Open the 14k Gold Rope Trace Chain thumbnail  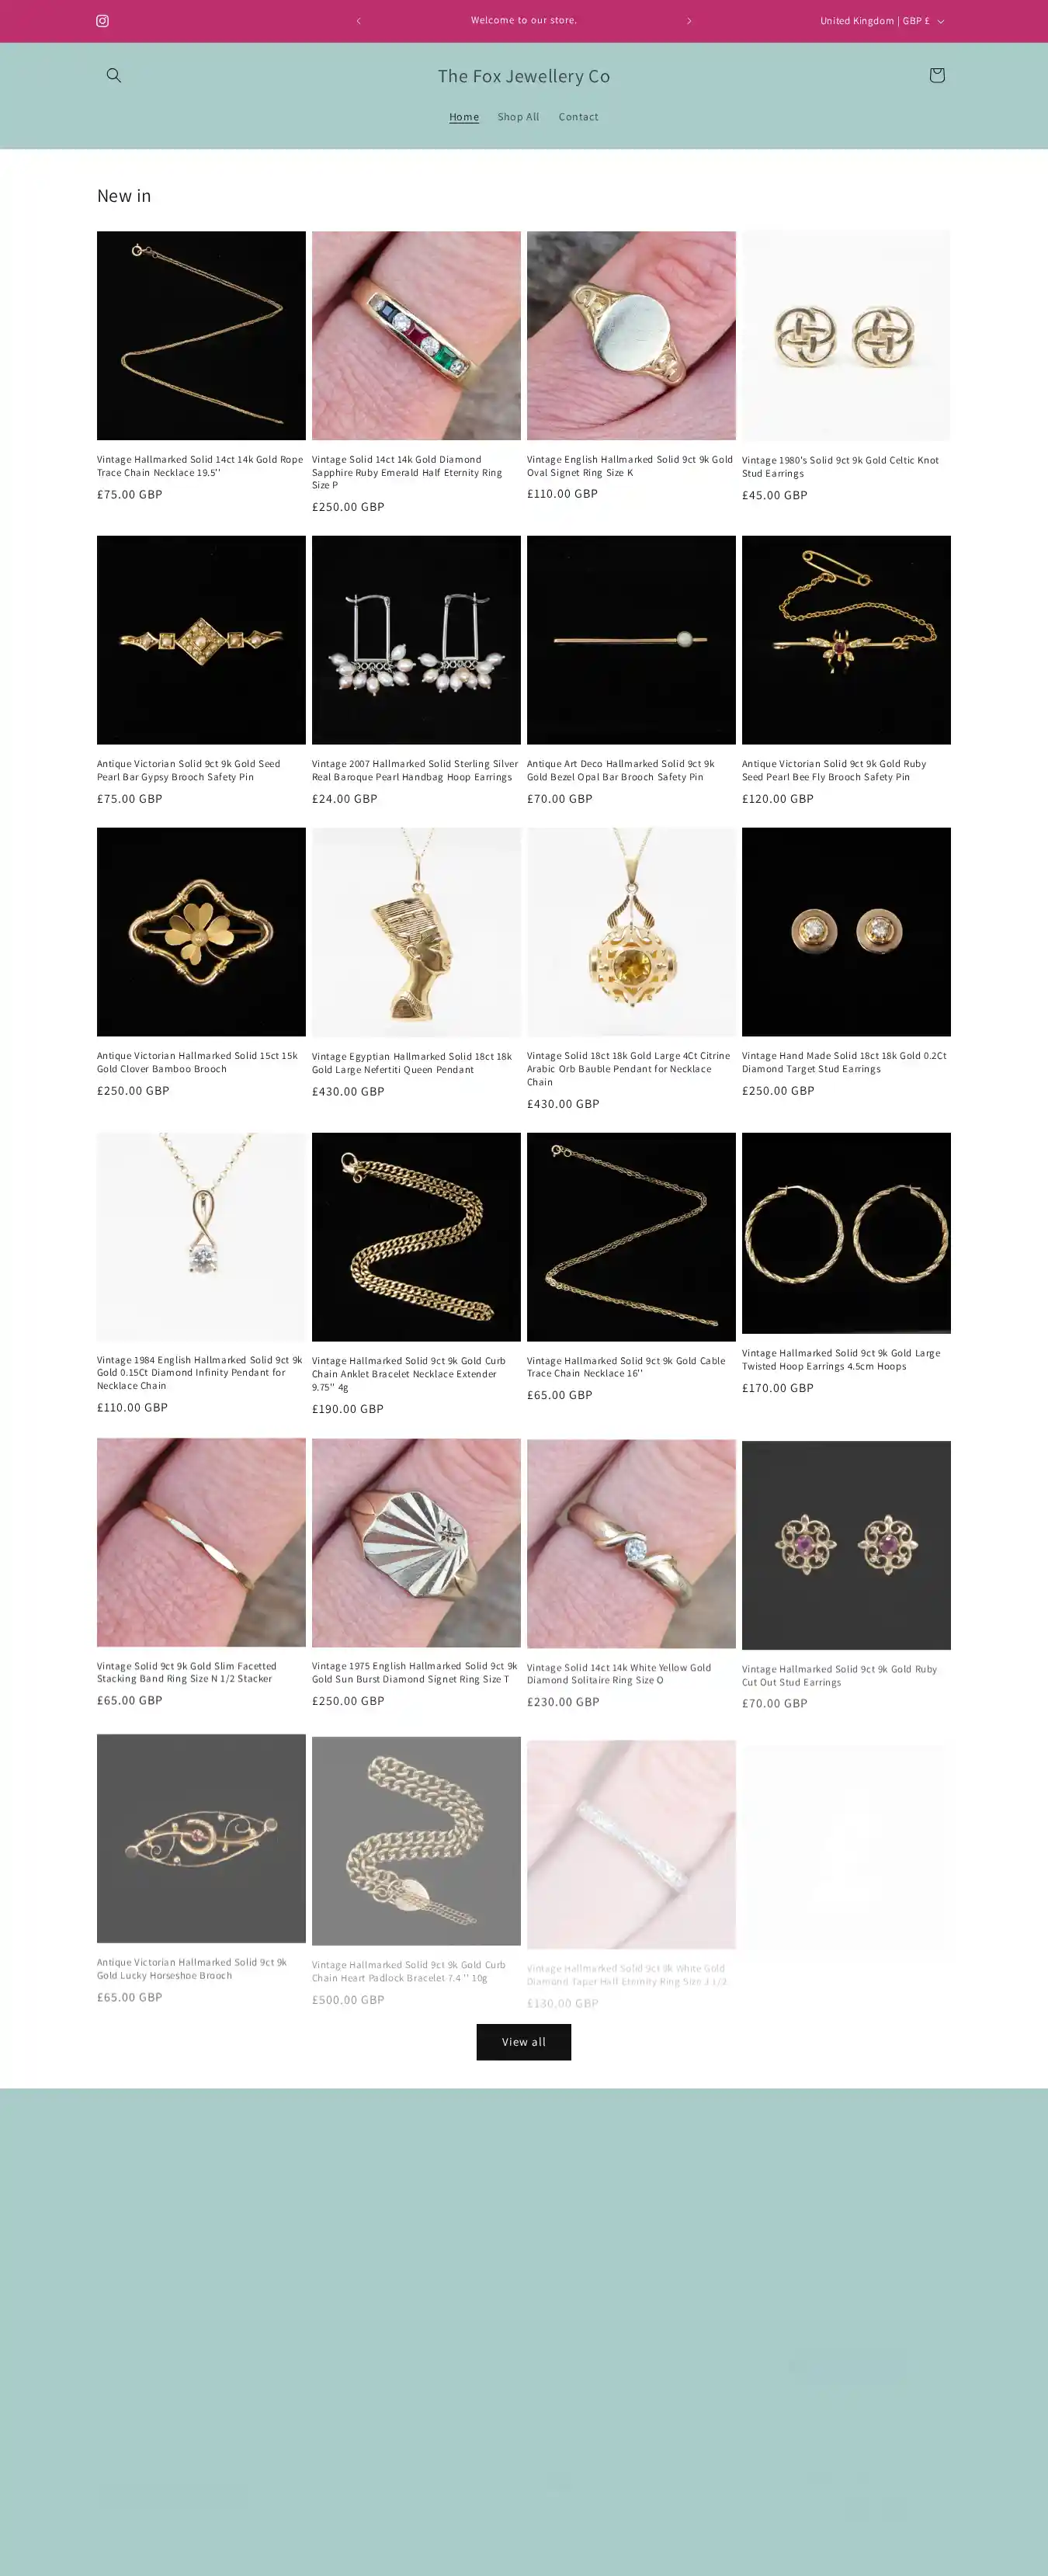point(201,336)
